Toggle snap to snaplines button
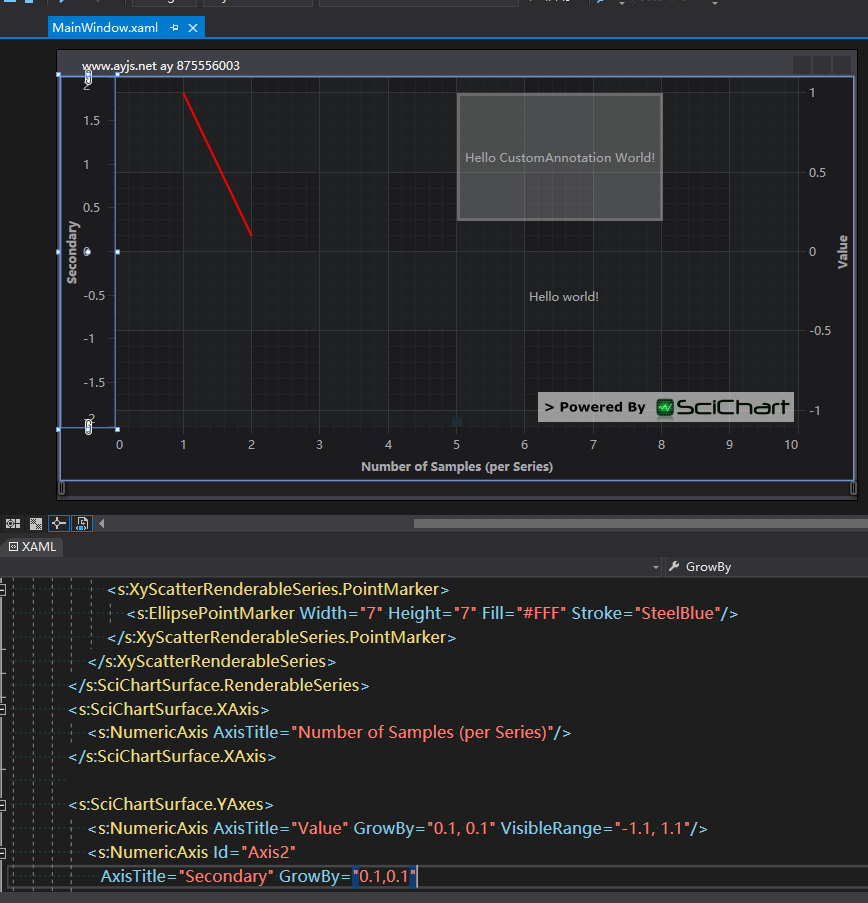 58,523
